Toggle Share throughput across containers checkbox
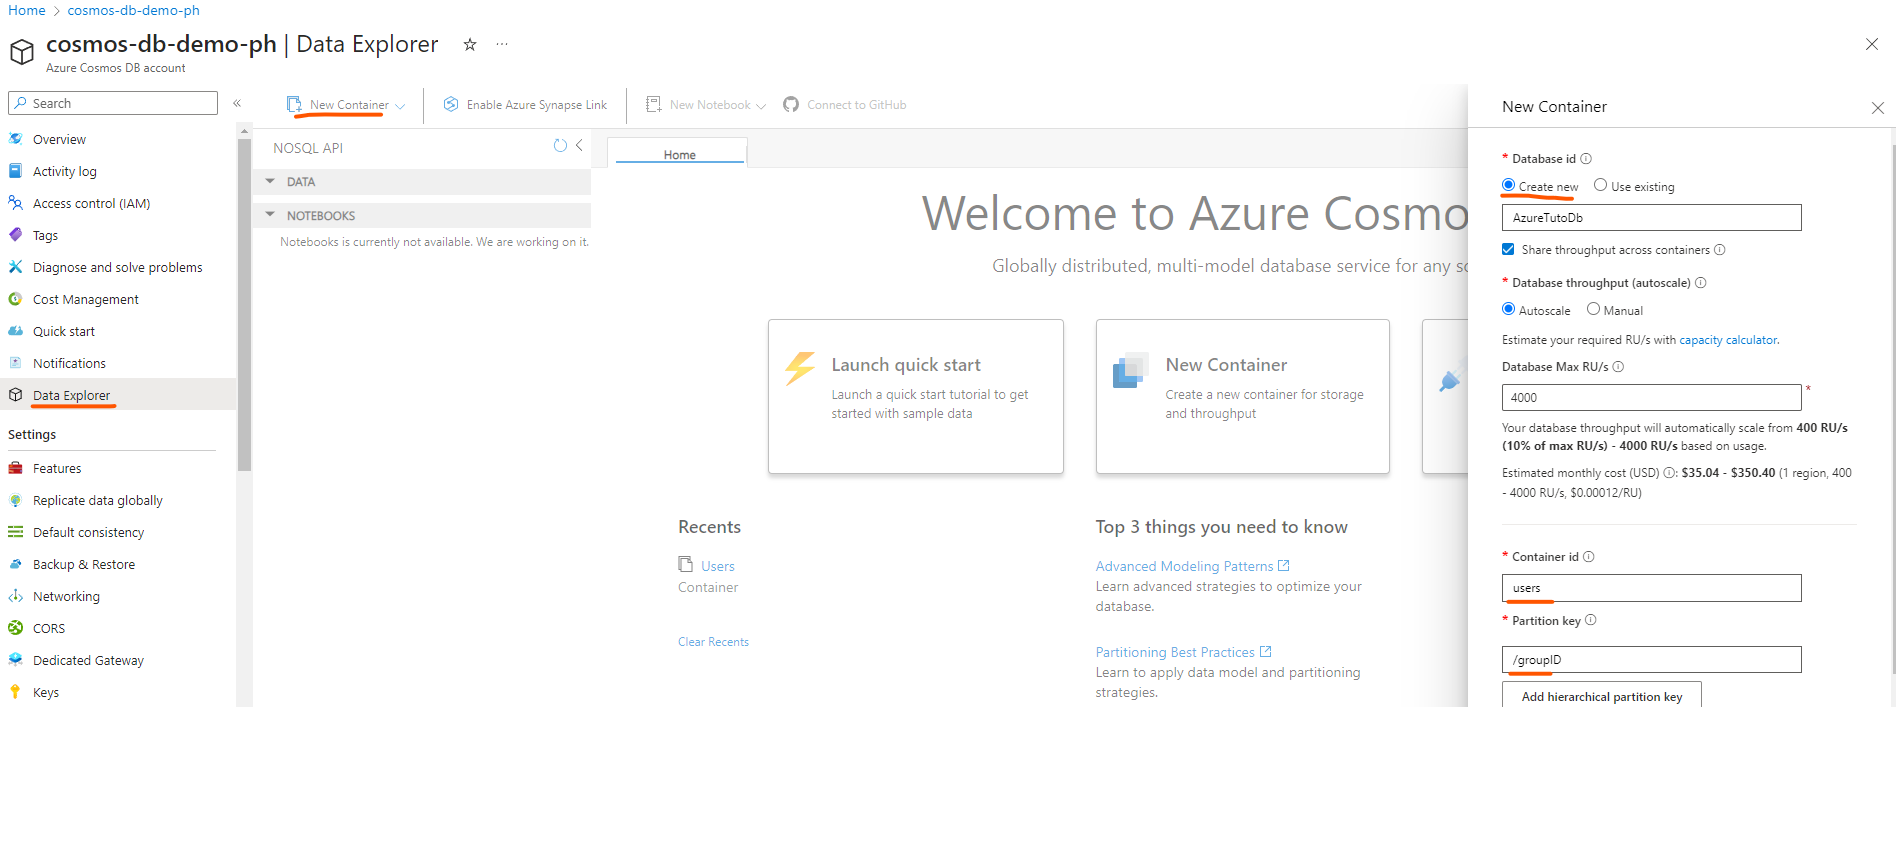Image resolution: width=1896 pixels, height=844 pixels. tap(1508, 249)
